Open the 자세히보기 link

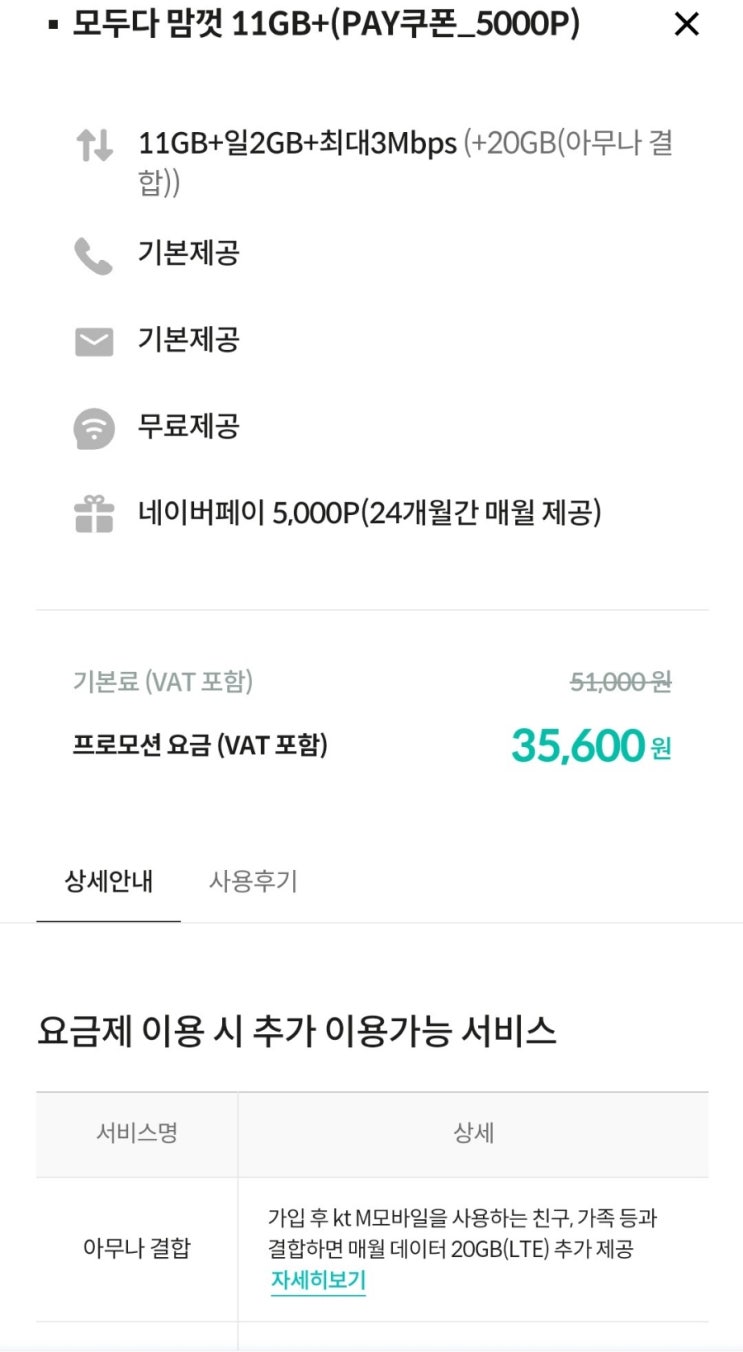pyautogui.click(x=318, y=1280)
